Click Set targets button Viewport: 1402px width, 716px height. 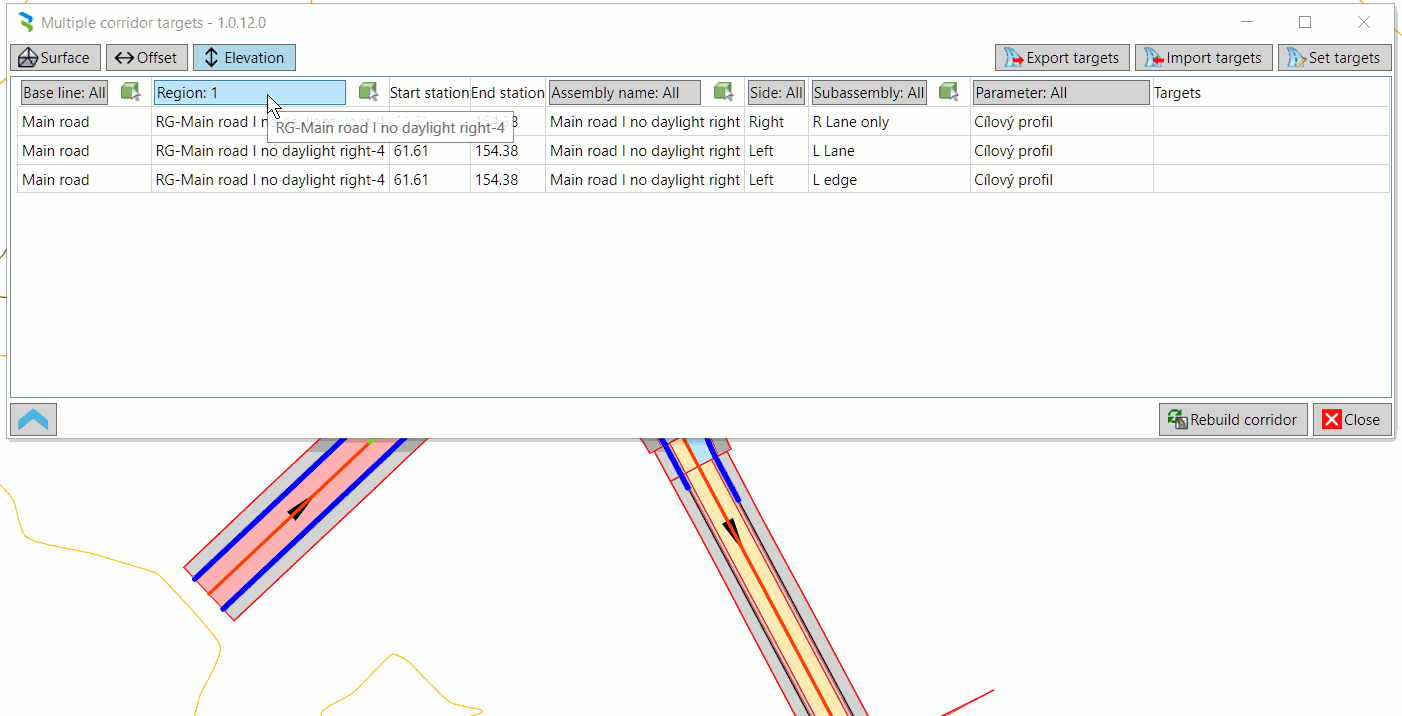coord(1334,58)
